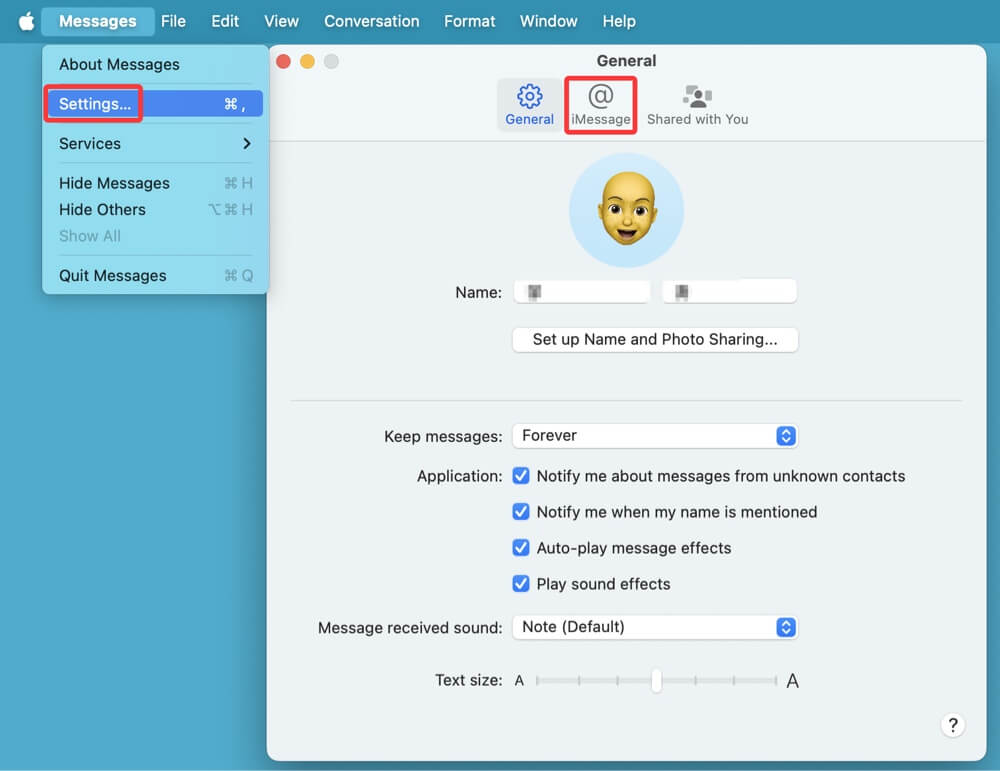
Task: Open the Conversation menu
Action: point(371,20)
